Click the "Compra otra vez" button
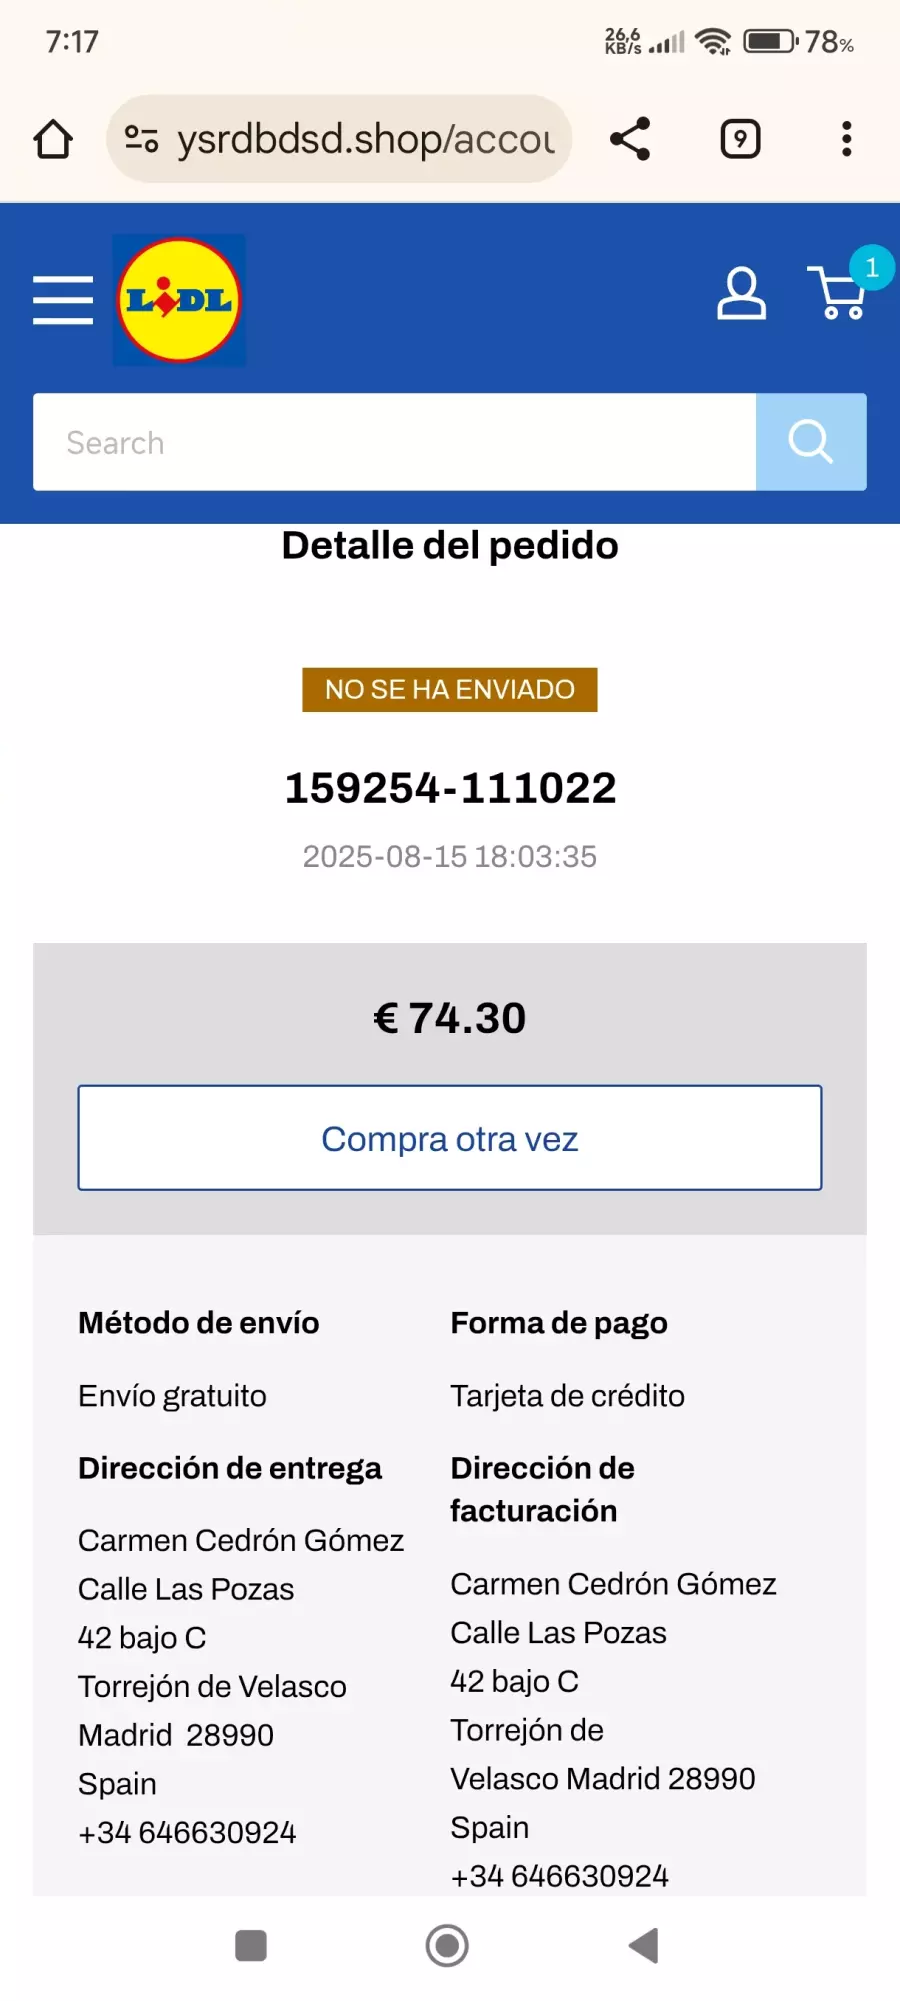The image size is (900, 2001). [x=450, y=1138]
